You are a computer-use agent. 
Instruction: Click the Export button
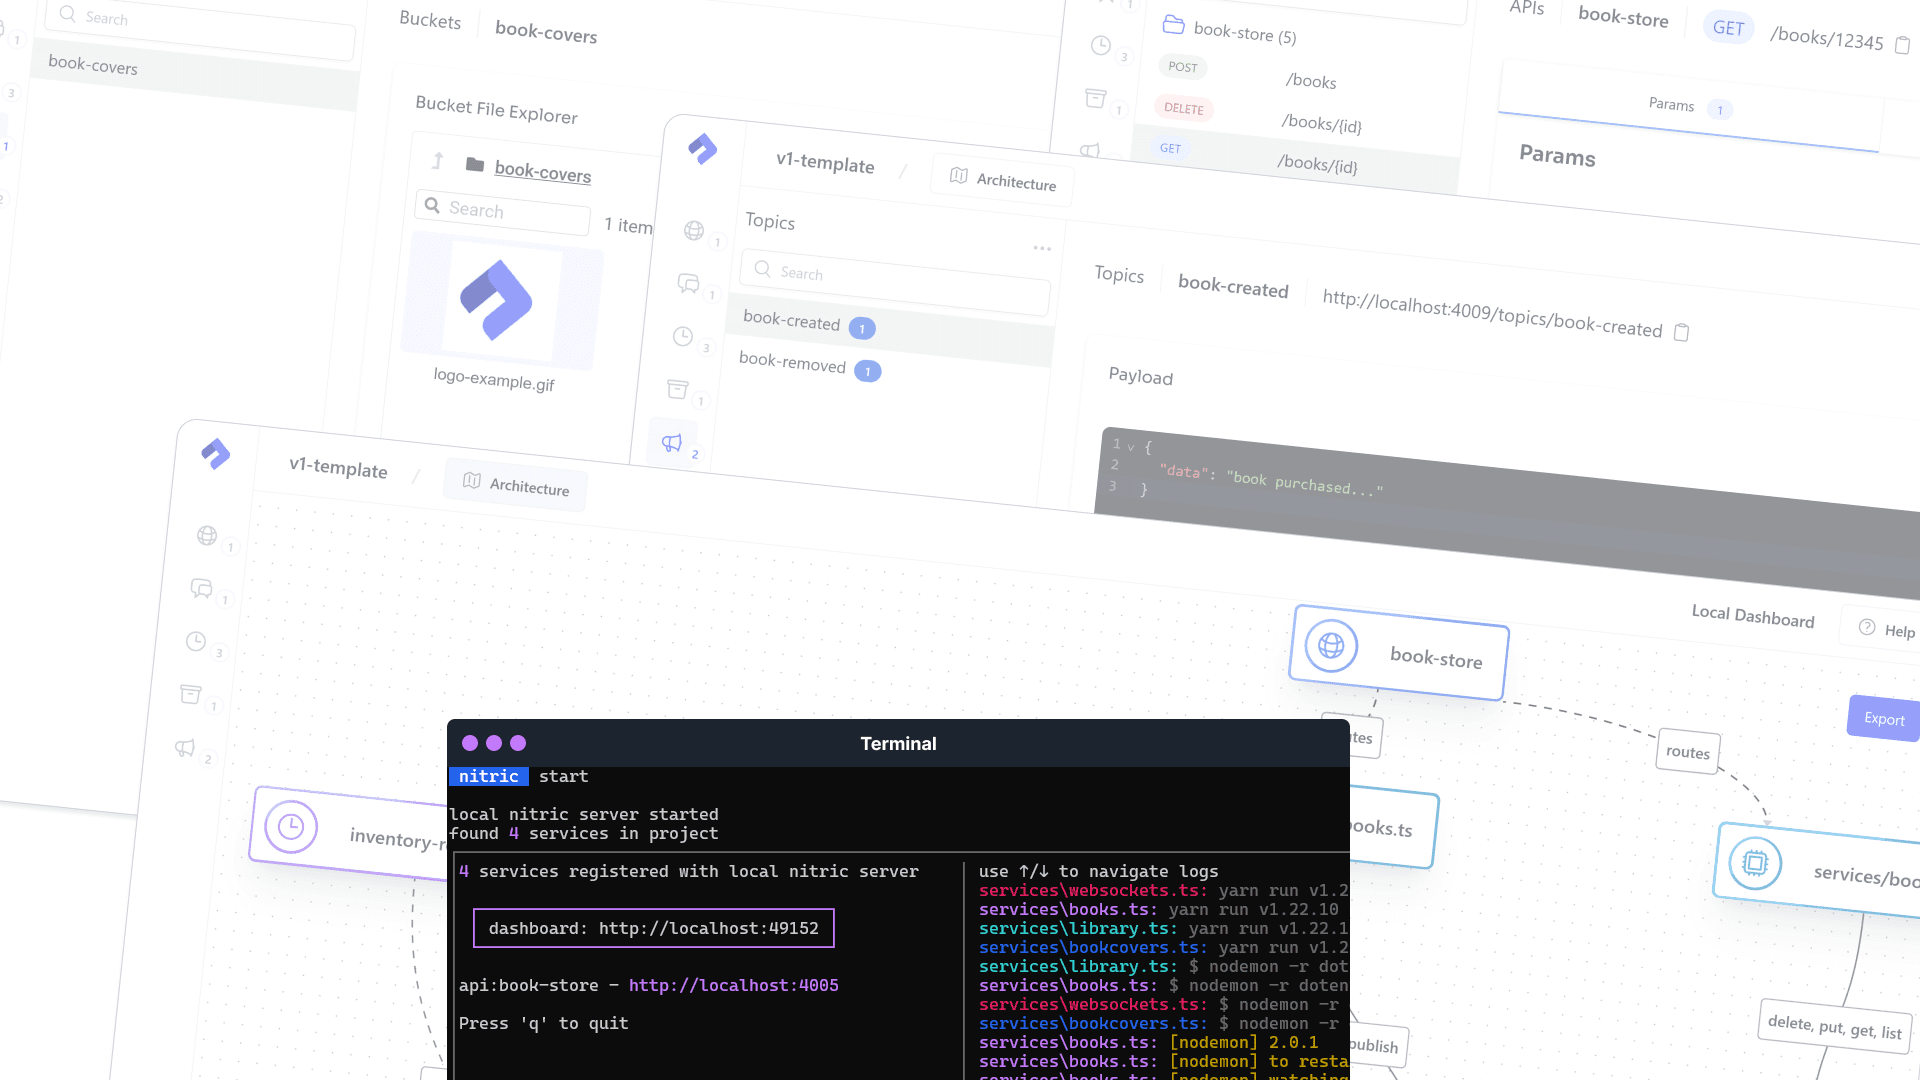[x=1884, y=719]
